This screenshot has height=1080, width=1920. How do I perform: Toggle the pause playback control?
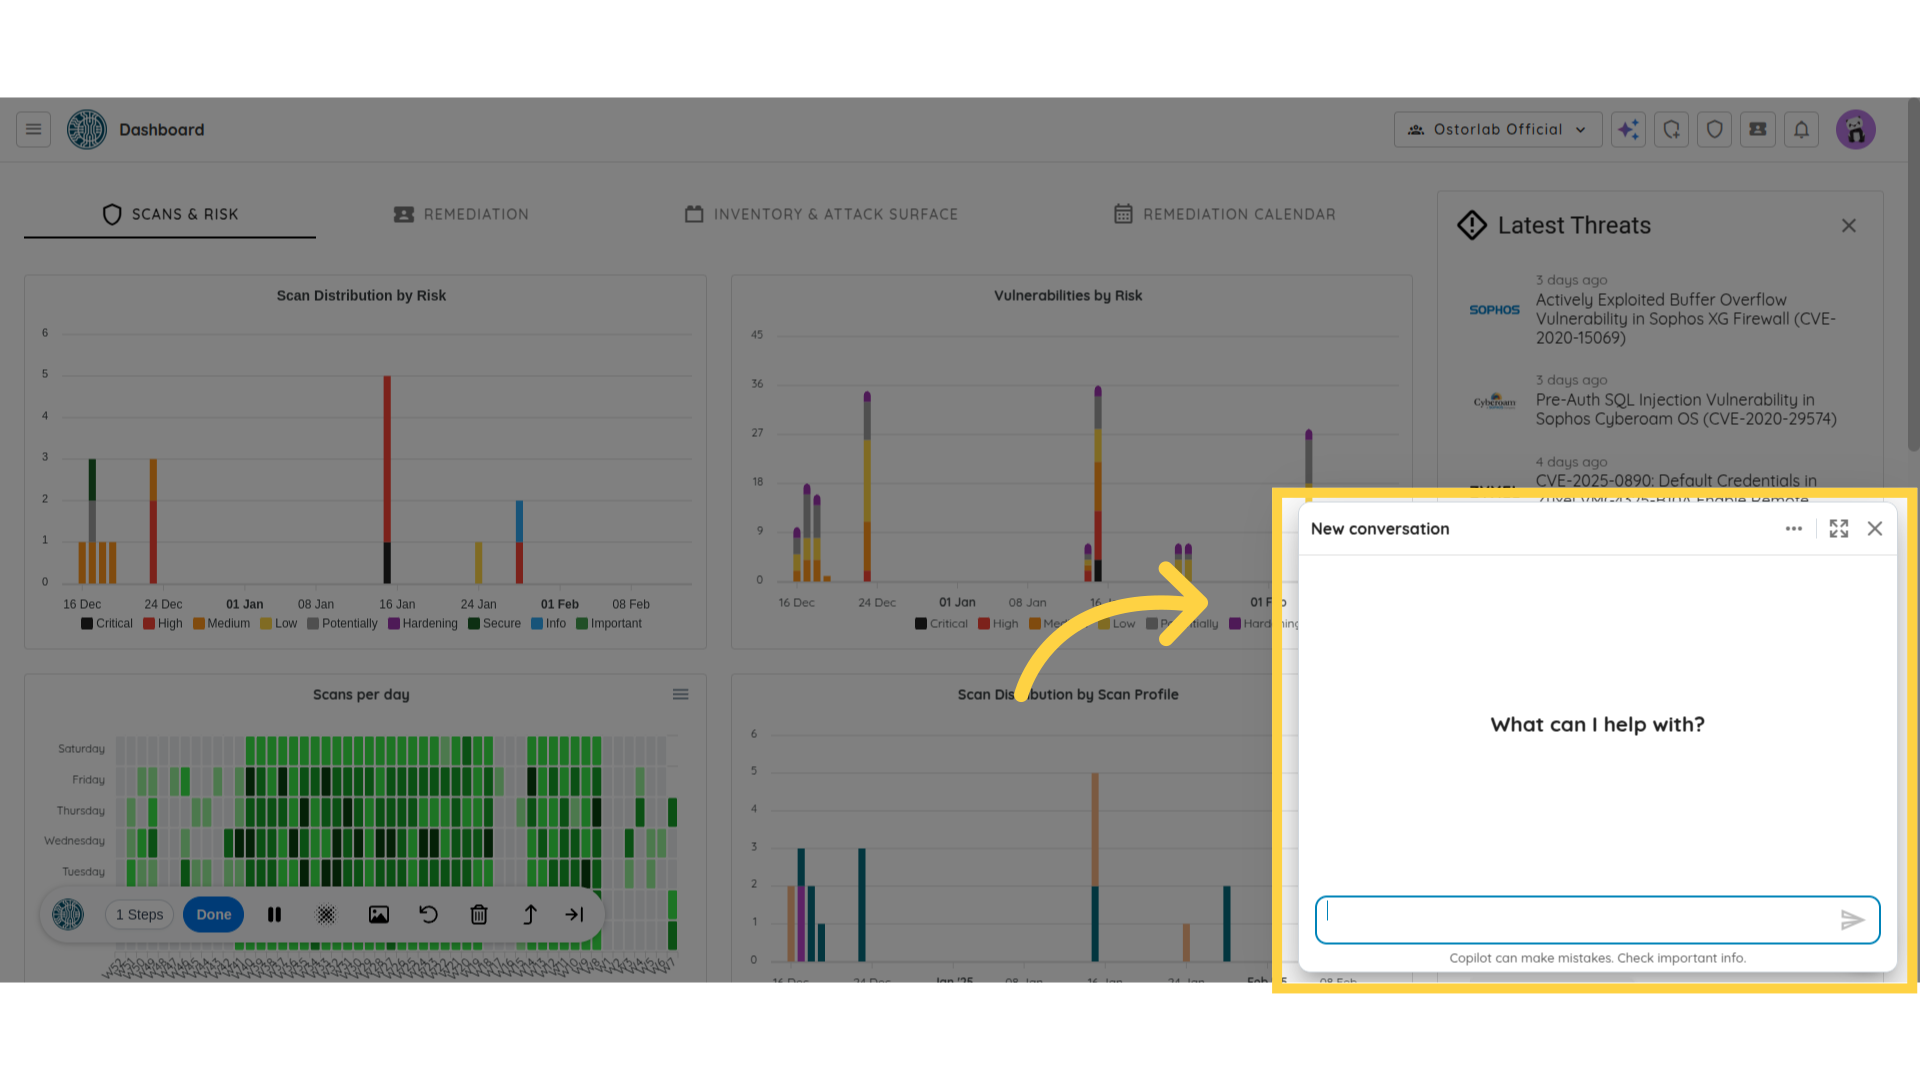pos(274,914)
